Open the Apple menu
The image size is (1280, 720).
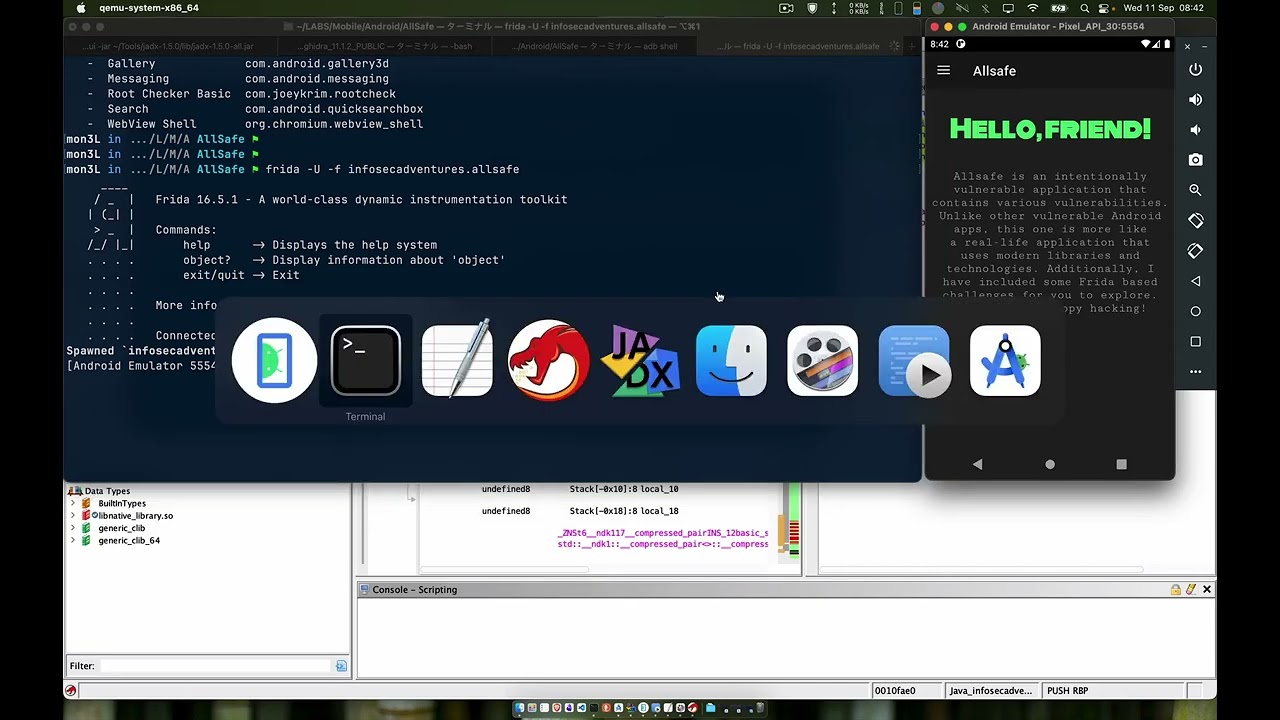pos(81,8)
